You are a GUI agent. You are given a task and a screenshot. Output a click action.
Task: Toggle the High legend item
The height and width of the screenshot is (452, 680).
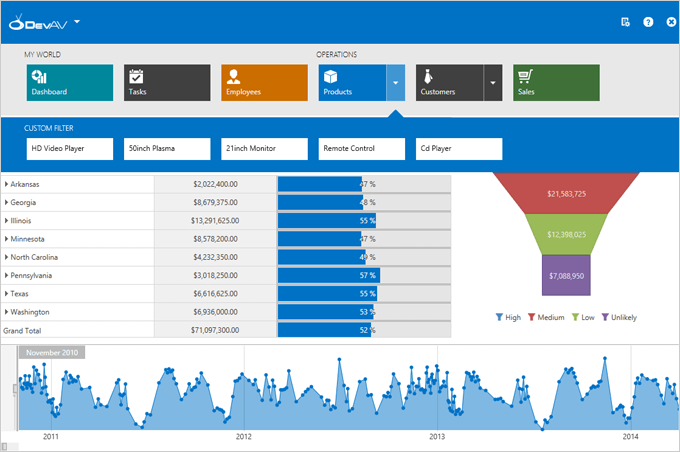pos(508,317)
